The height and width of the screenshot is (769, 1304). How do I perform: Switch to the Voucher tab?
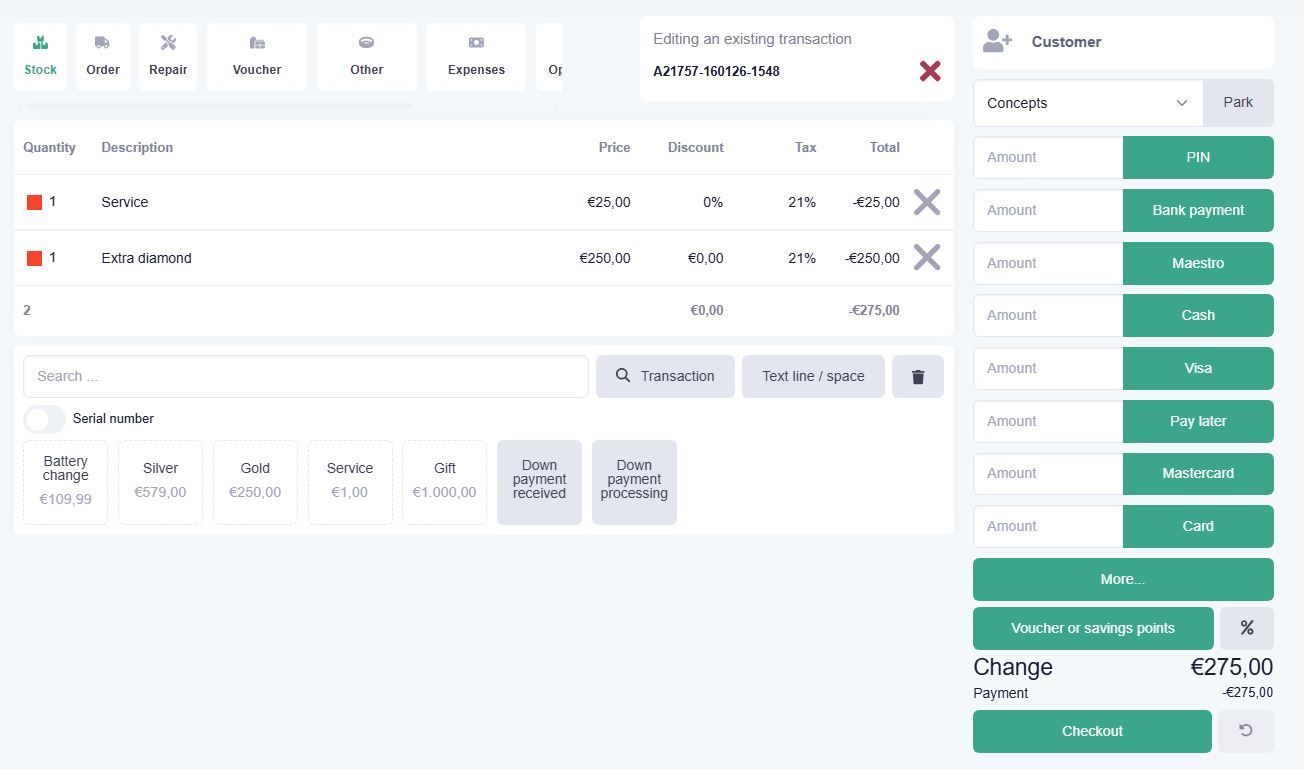[257, 57]
